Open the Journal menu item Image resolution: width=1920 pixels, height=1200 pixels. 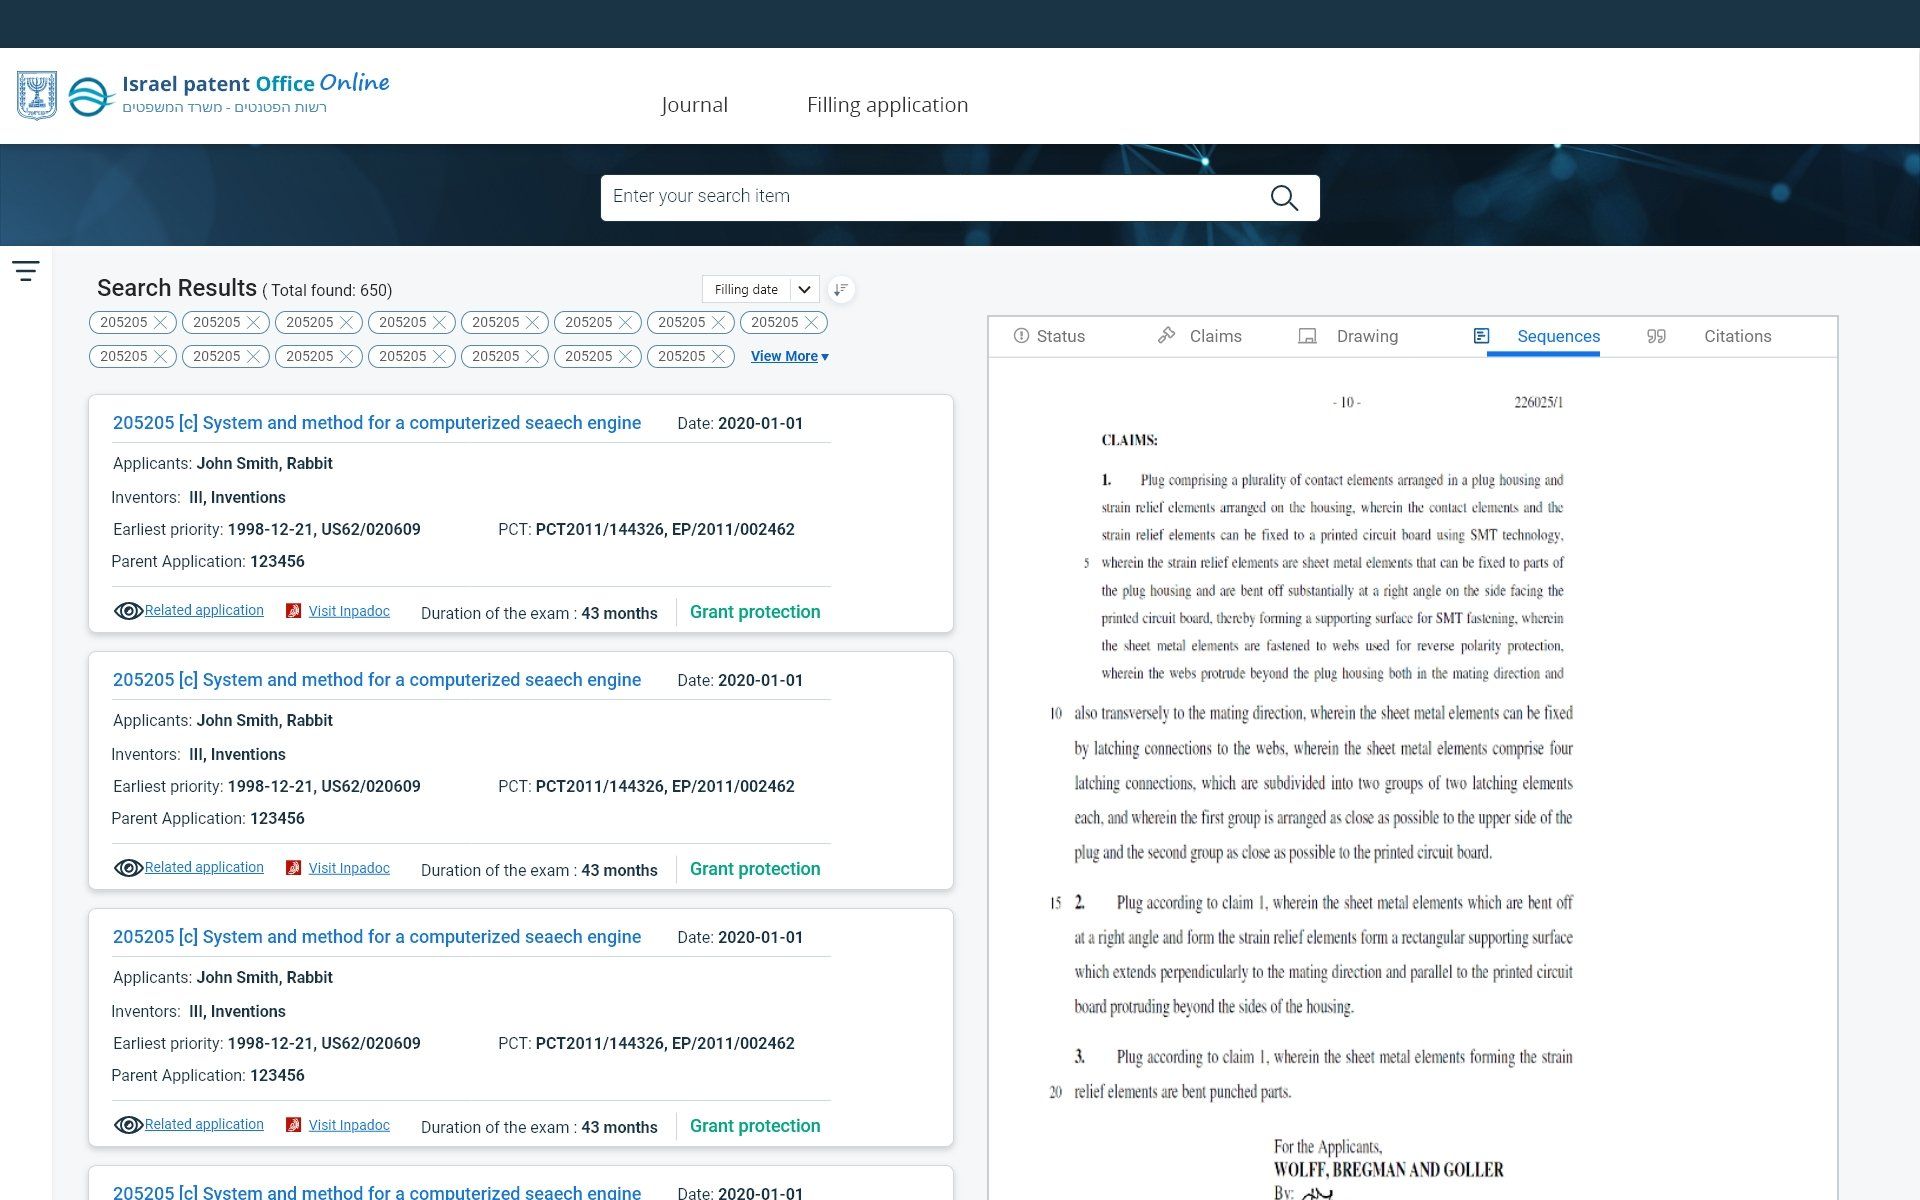(x=694, y=105)
